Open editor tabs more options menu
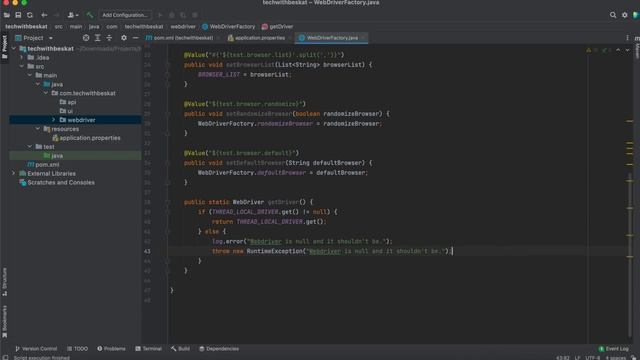Screen dimensions: 640x360 (627, 38)
